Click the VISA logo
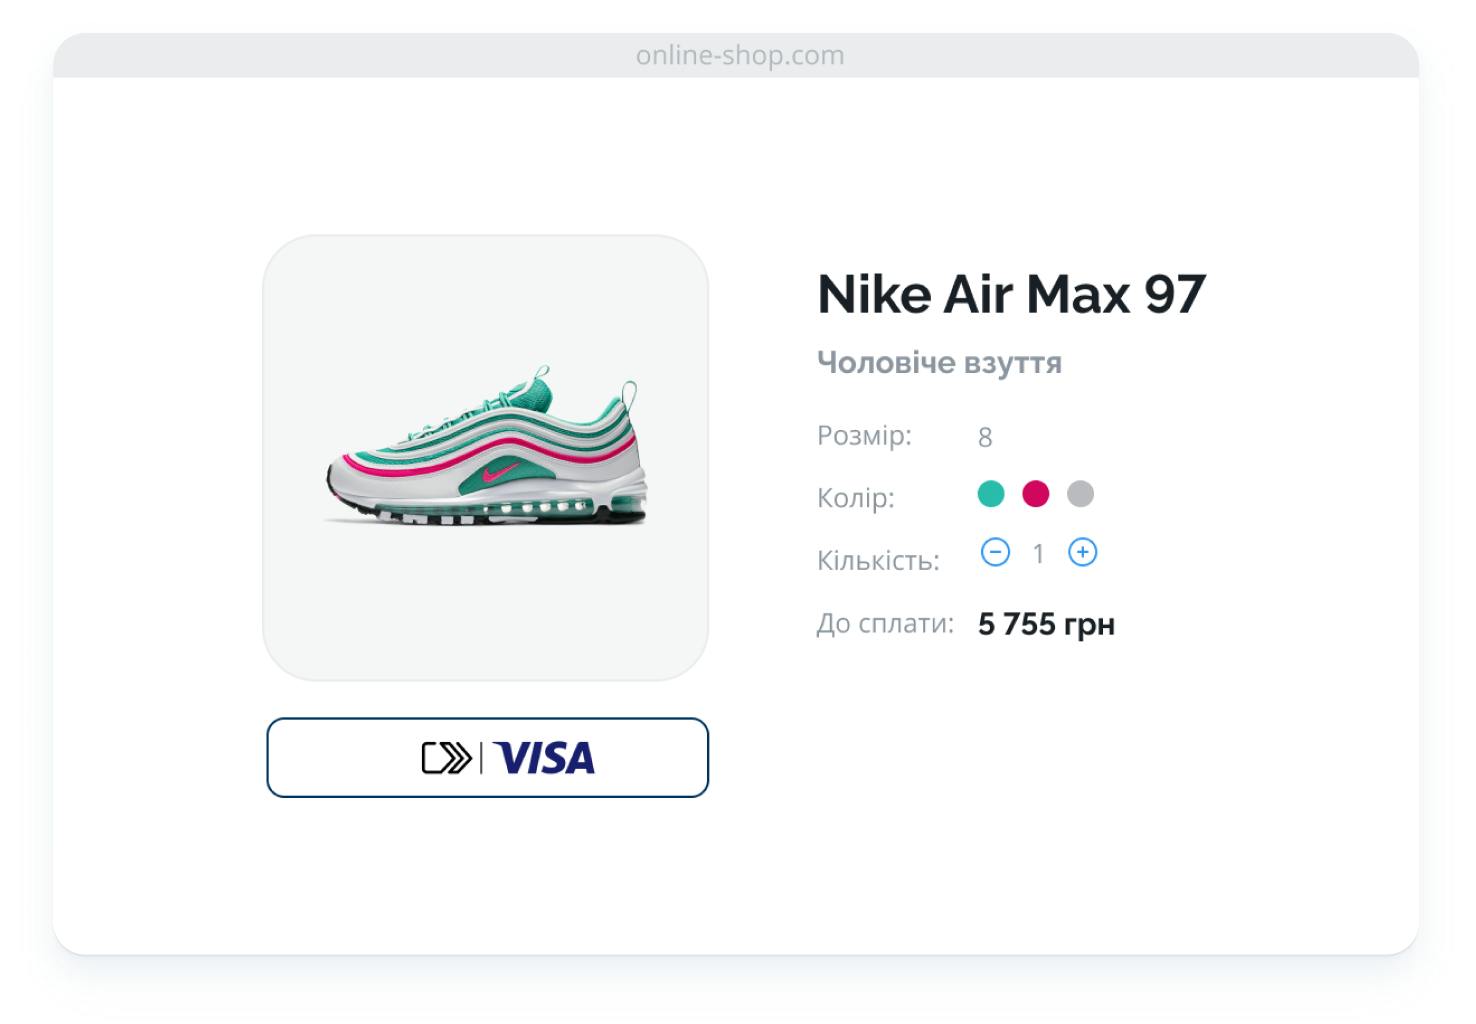 545,758
